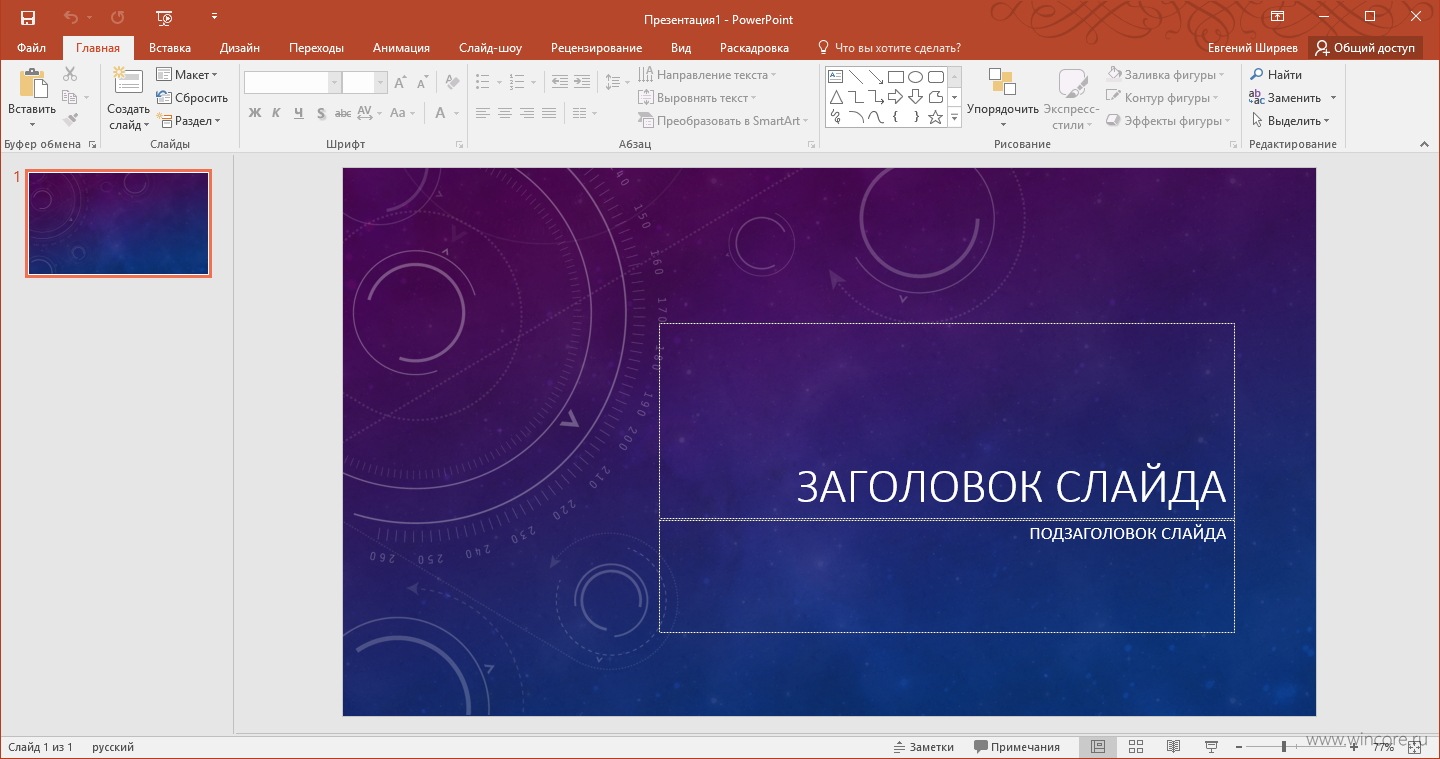Toggle the Заметки notes pane
Image resolution: width=1440 pixels, height=759 pixels.
pos(923,747)
